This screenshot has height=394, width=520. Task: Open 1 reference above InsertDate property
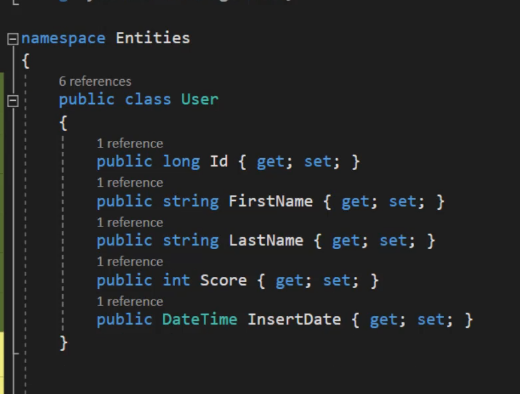(x=130, y=302)
